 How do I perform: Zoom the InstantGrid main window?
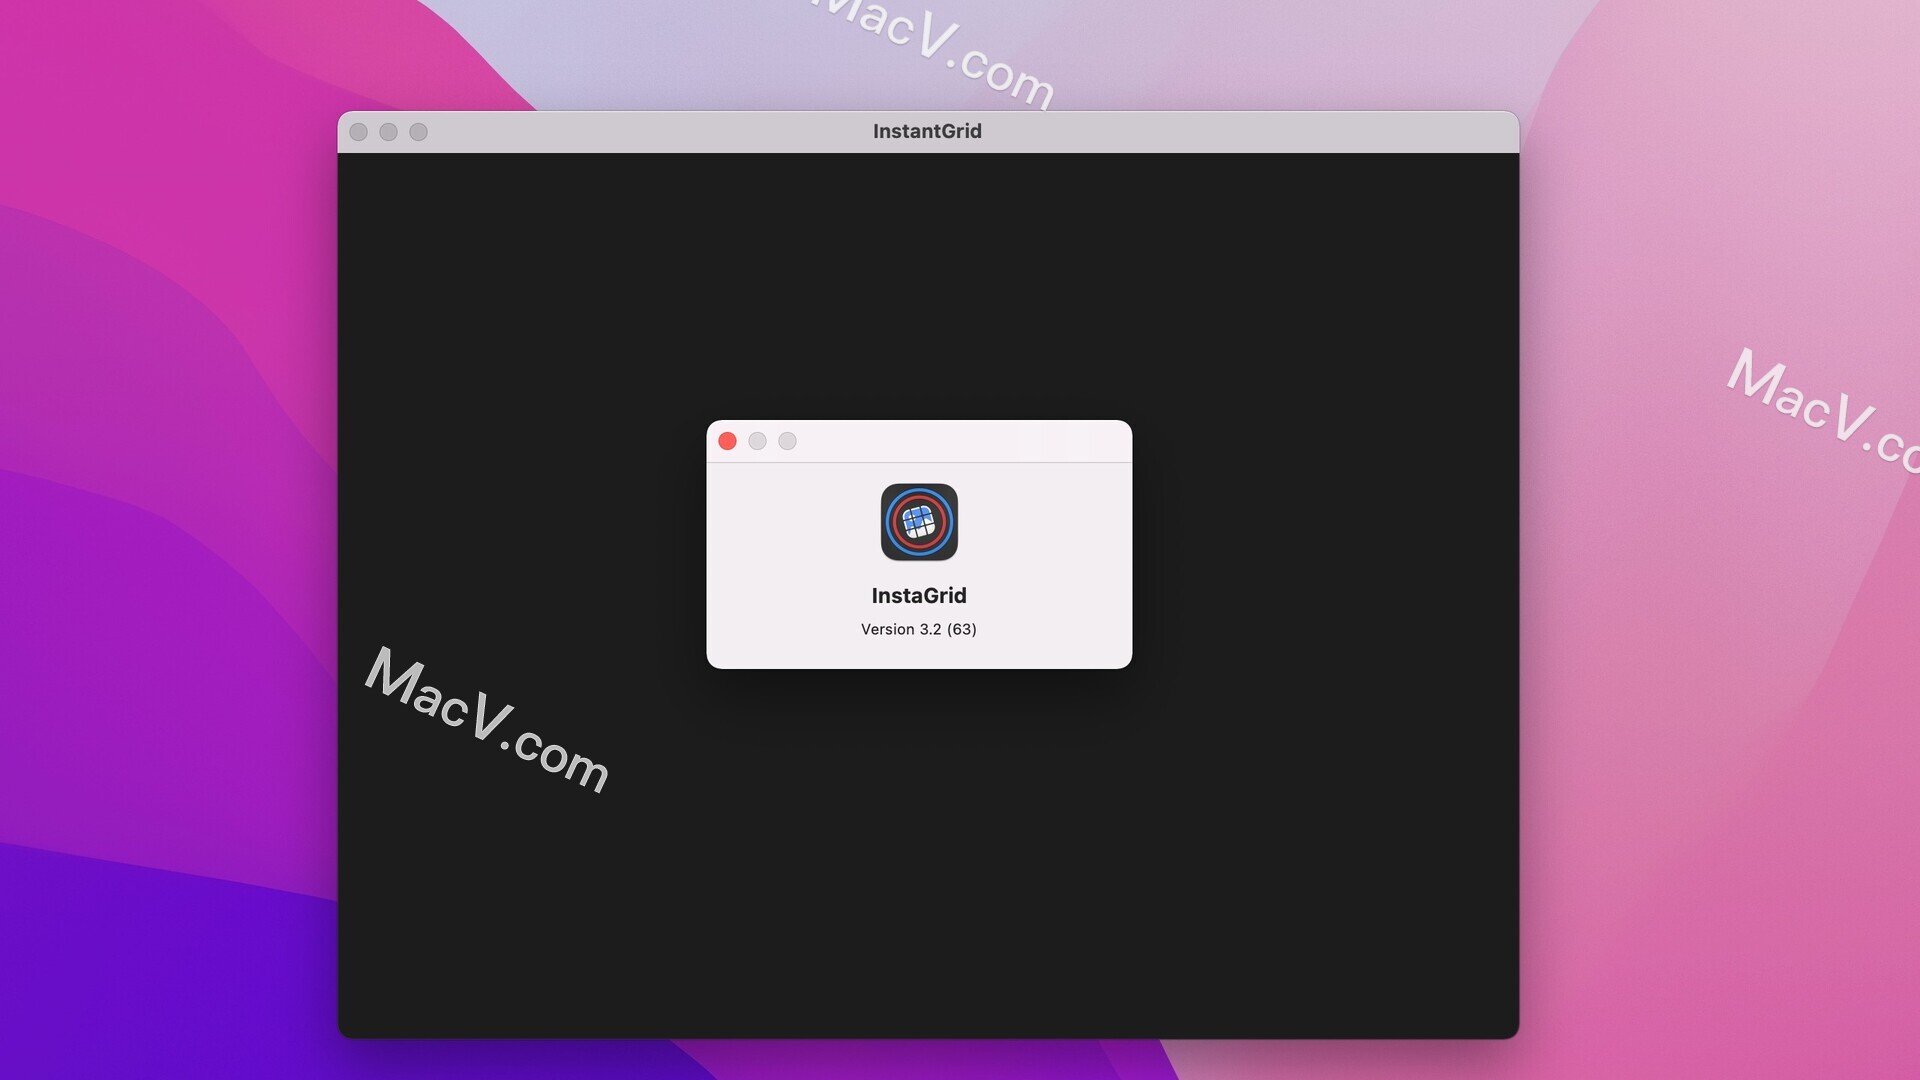(419, 132)
